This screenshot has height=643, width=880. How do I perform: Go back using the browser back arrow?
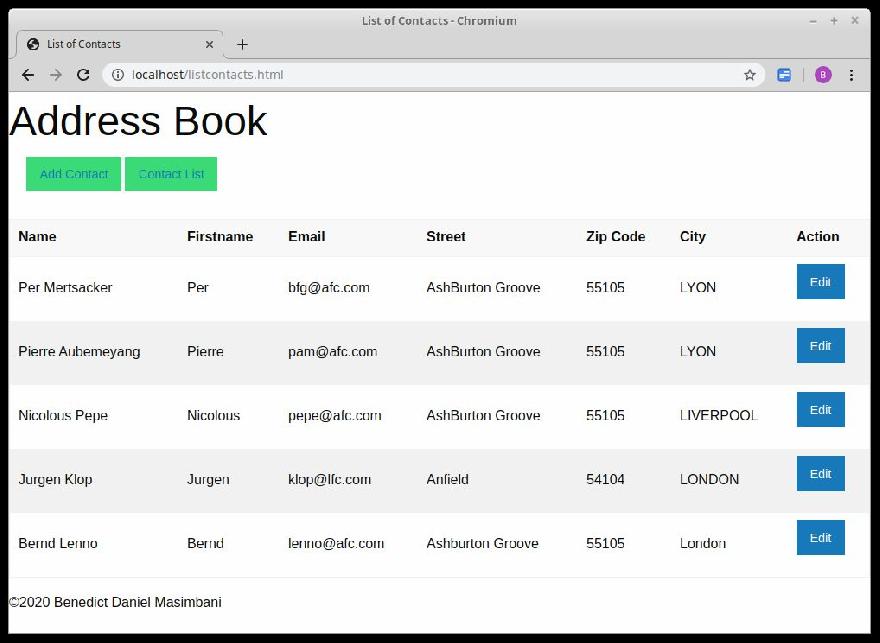click(28, 75)
